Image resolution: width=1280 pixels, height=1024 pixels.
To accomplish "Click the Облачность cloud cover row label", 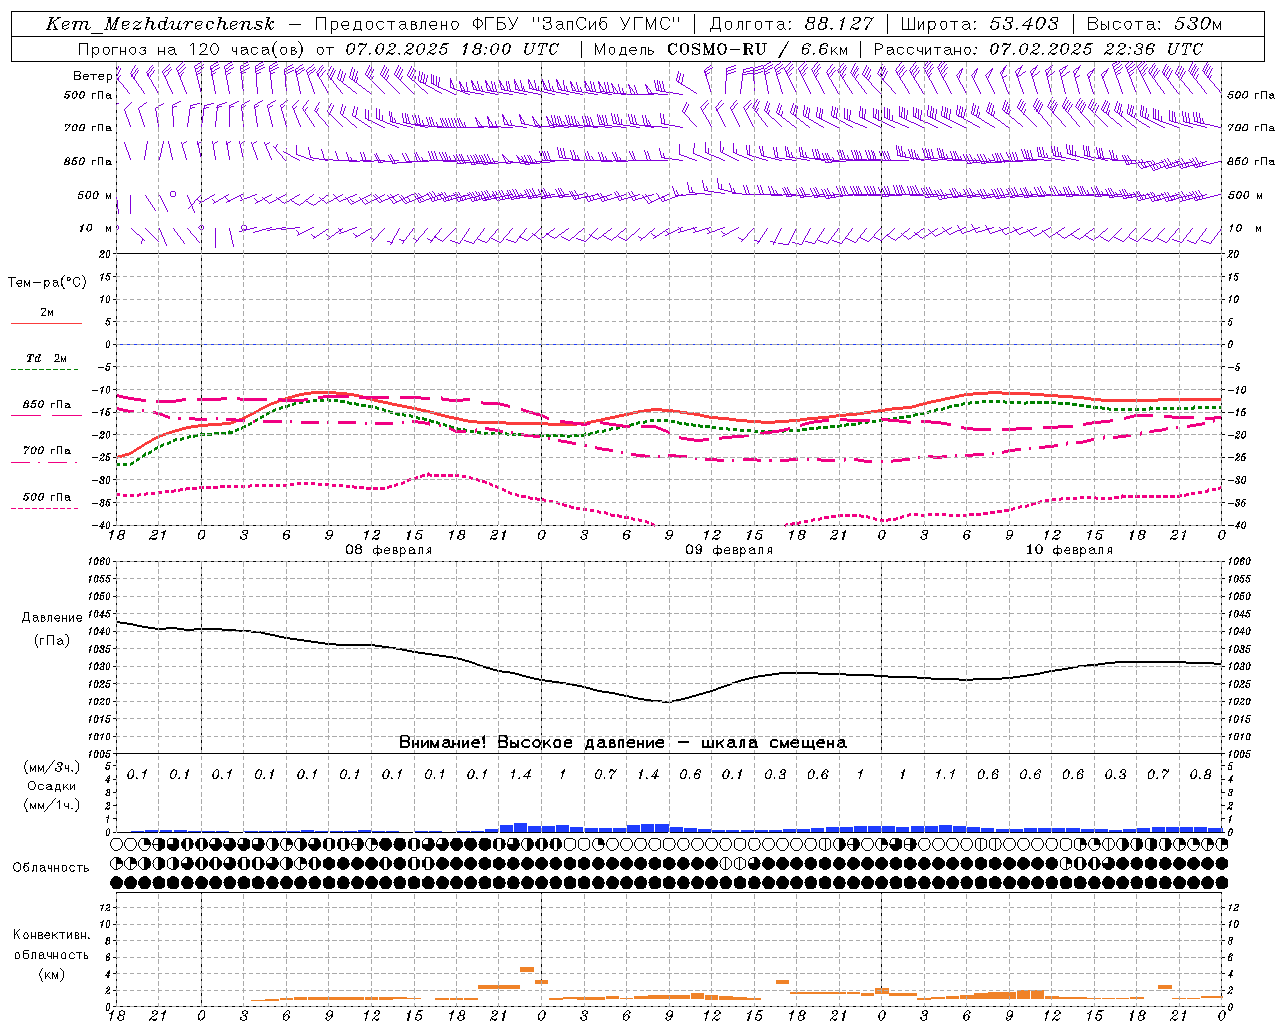I will (x=51, y=867).
